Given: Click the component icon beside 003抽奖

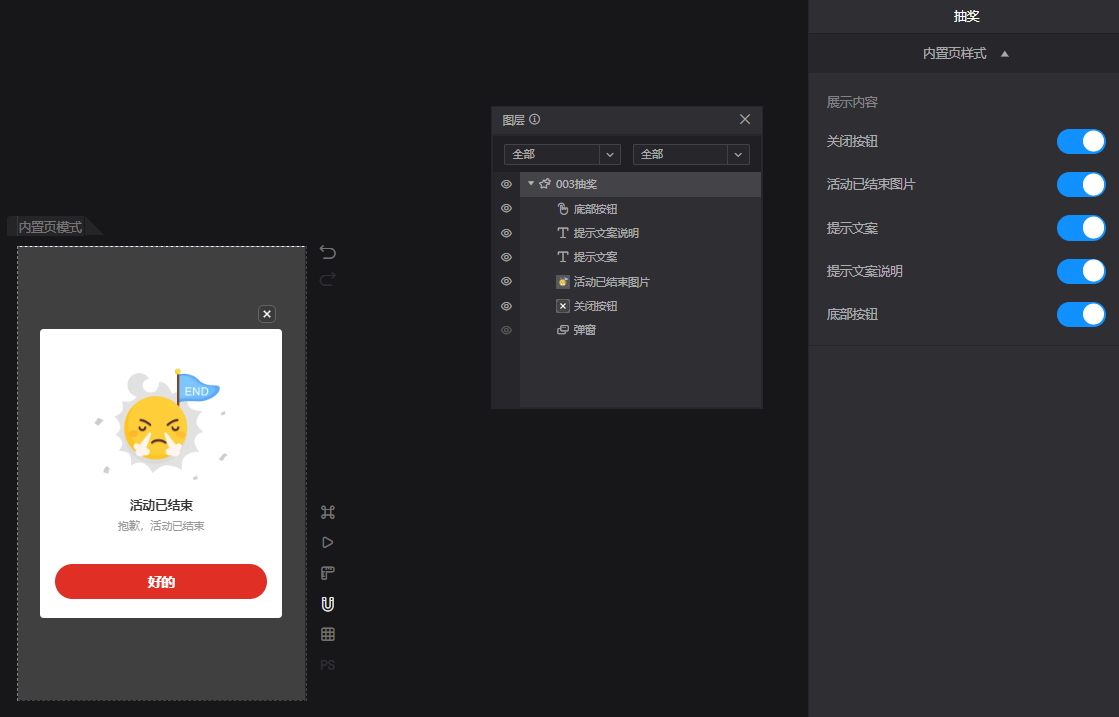Looking at the screenshot, I should [545, 184].
